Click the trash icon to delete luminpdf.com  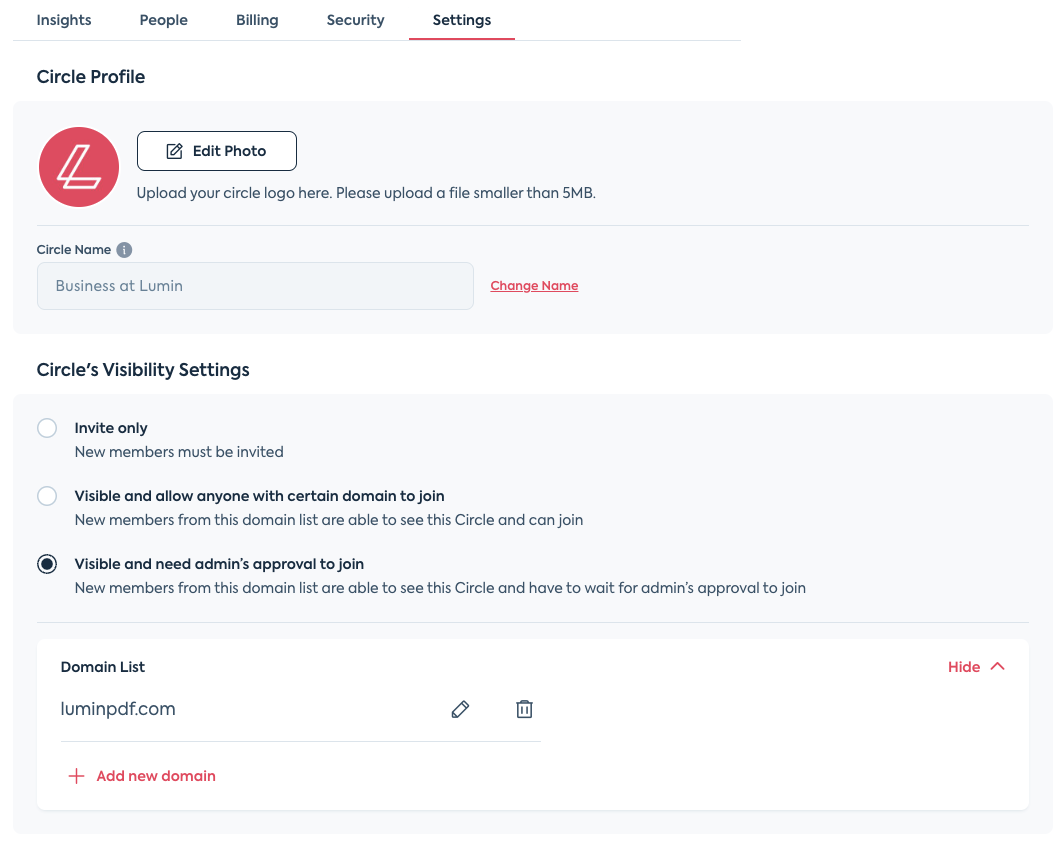pyautogui.click(x=524, y=709)
